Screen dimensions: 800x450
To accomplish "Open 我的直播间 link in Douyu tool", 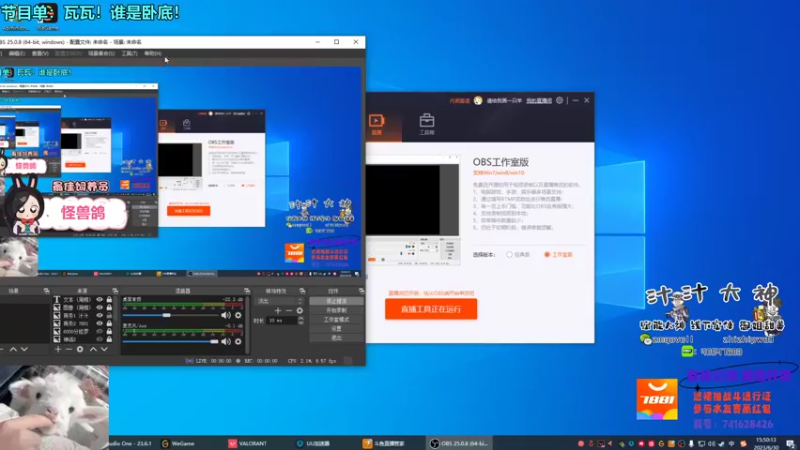I will click(539, 101).
